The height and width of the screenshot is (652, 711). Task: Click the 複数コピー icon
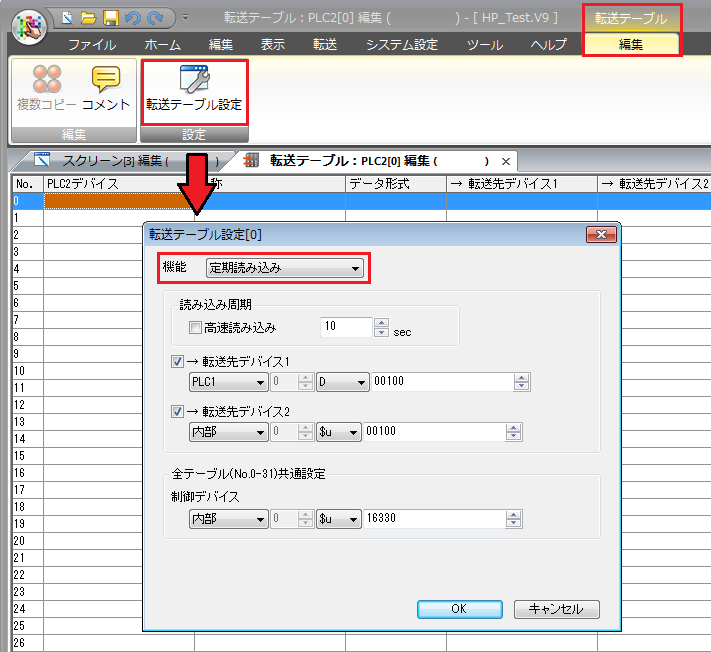(46, 80)
